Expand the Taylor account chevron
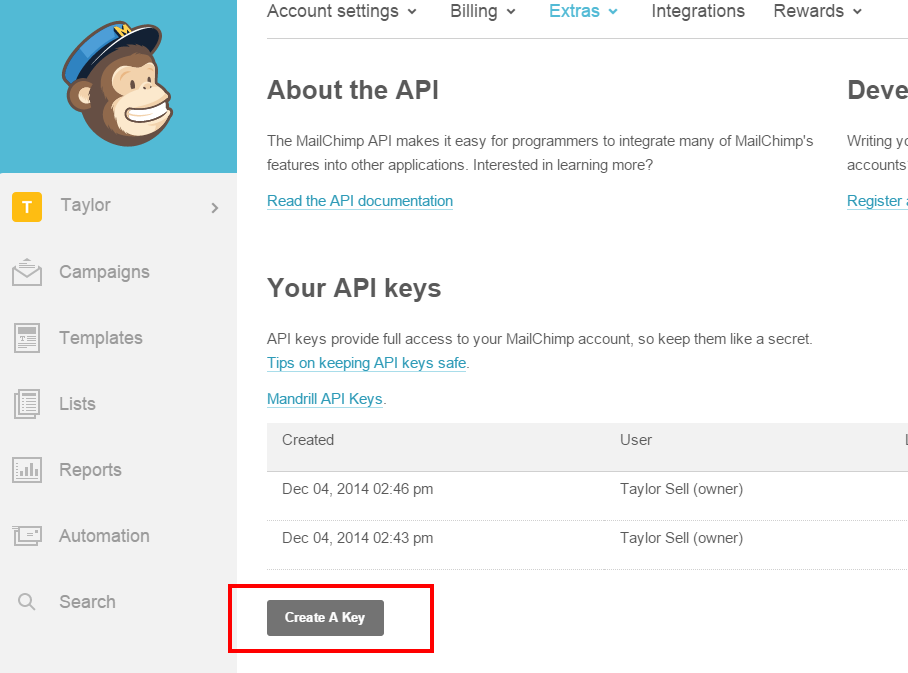This screenshot has height=673, width=908. tap(215, 207)
